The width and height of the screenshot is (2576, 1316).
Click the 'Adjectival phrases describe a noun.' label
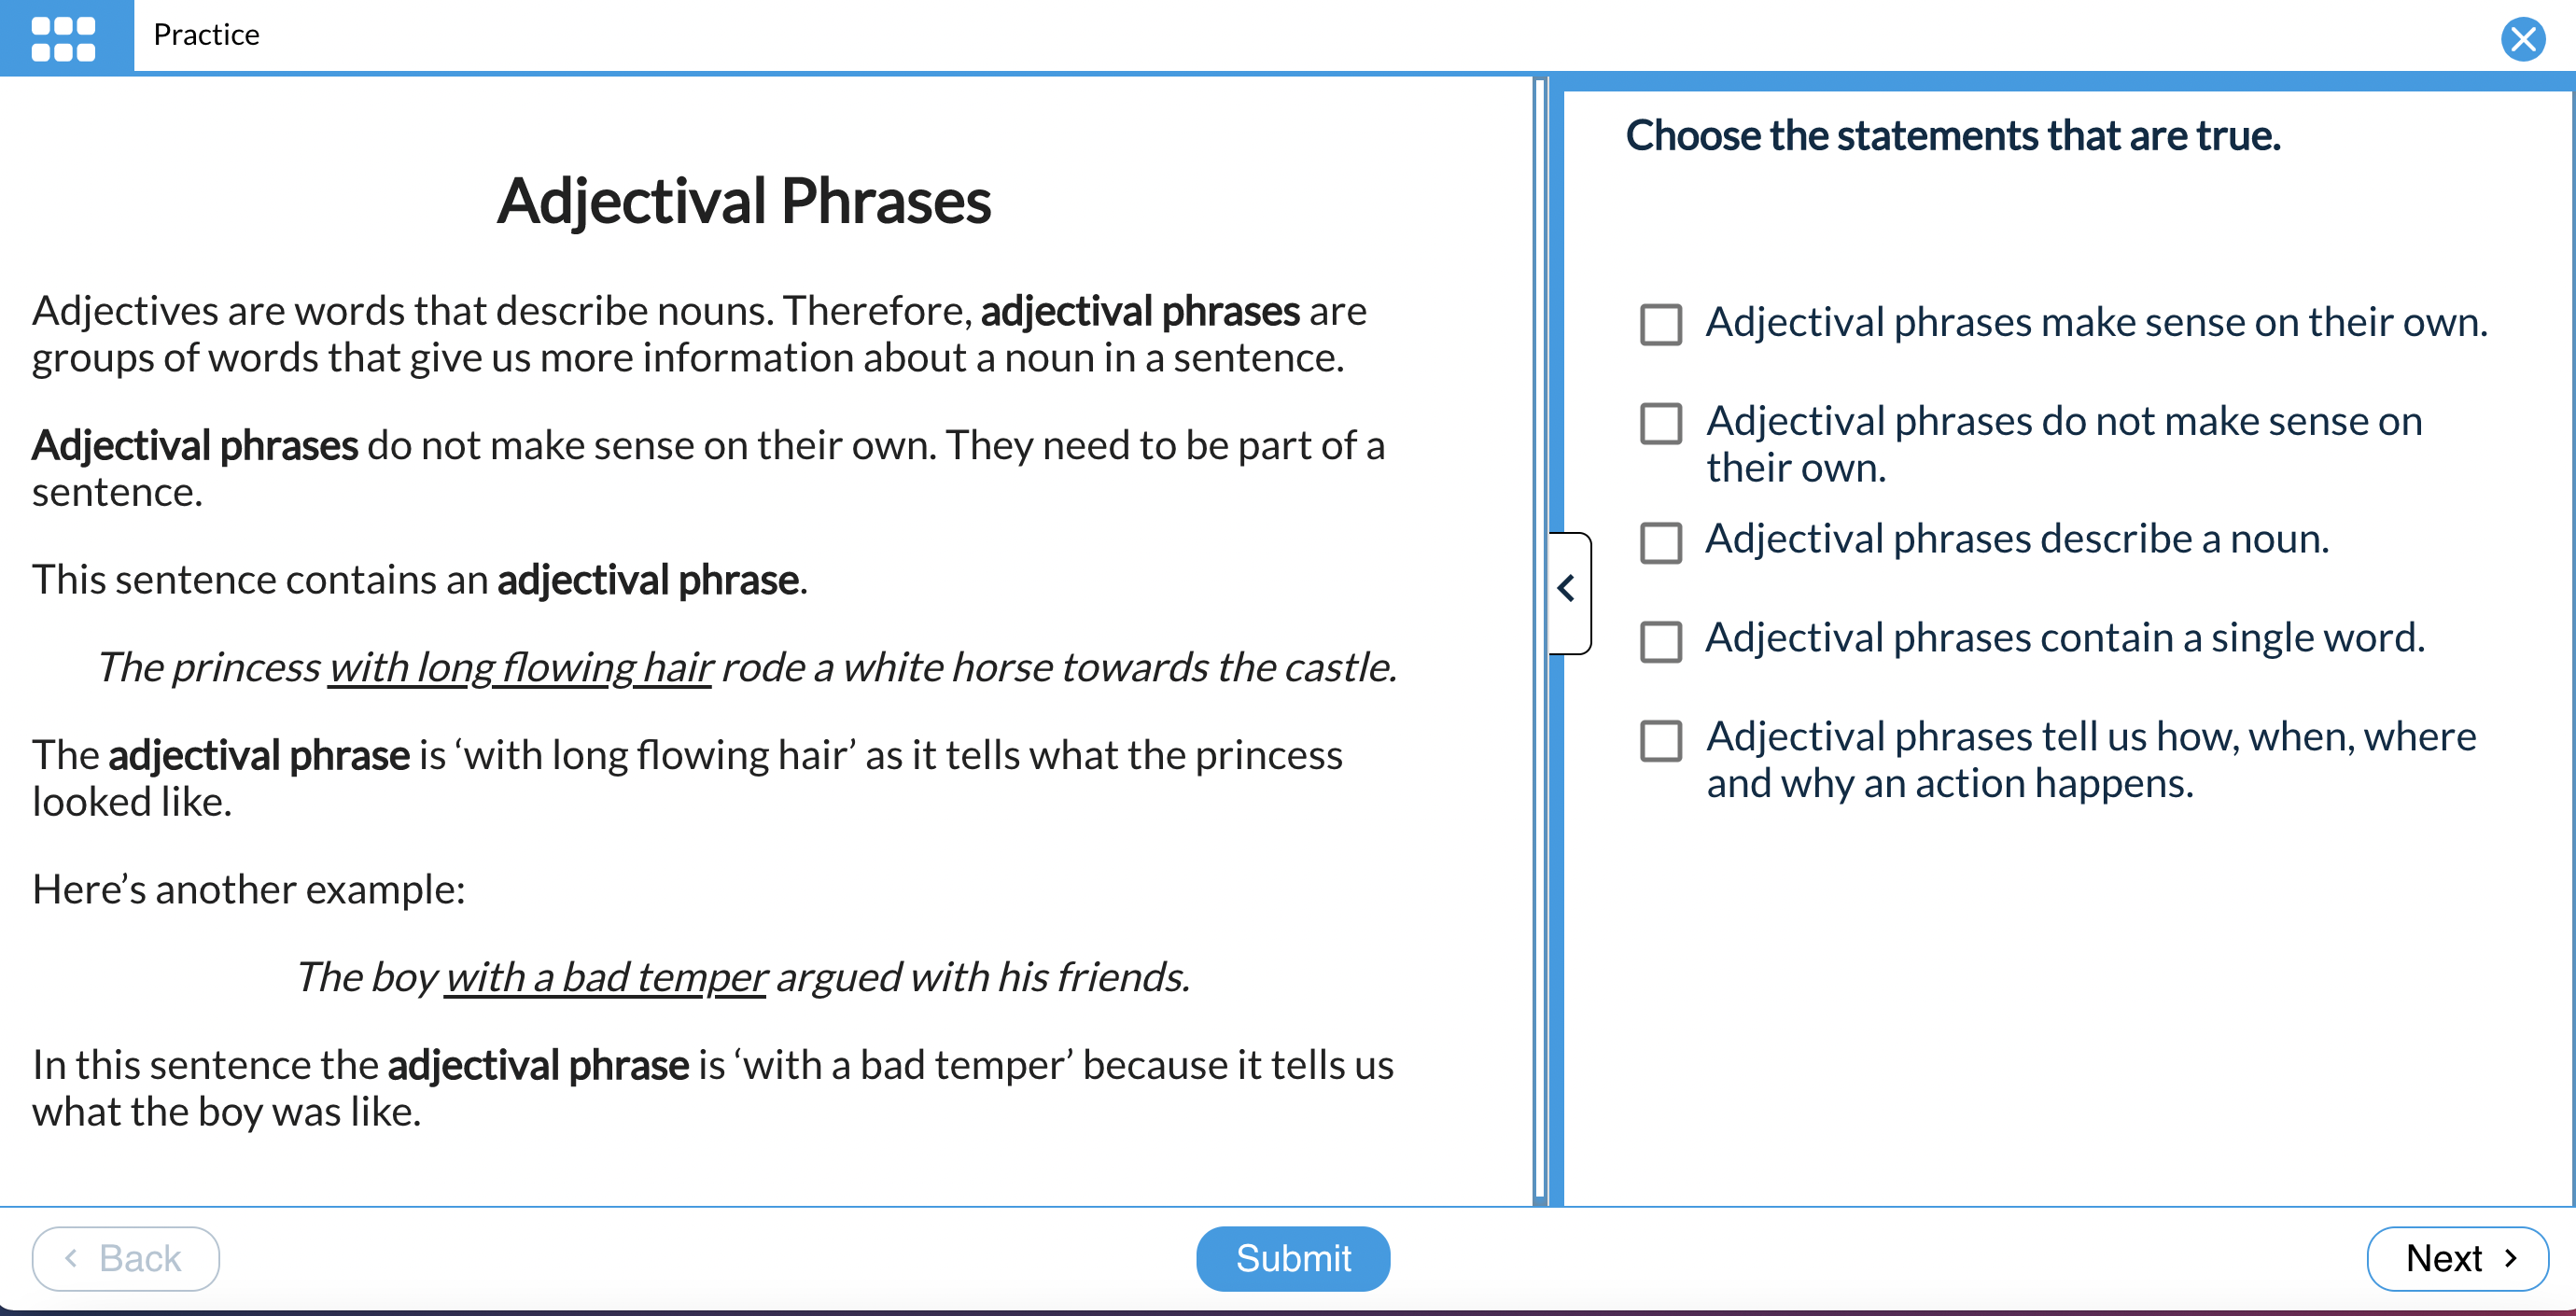point(2017,540)
